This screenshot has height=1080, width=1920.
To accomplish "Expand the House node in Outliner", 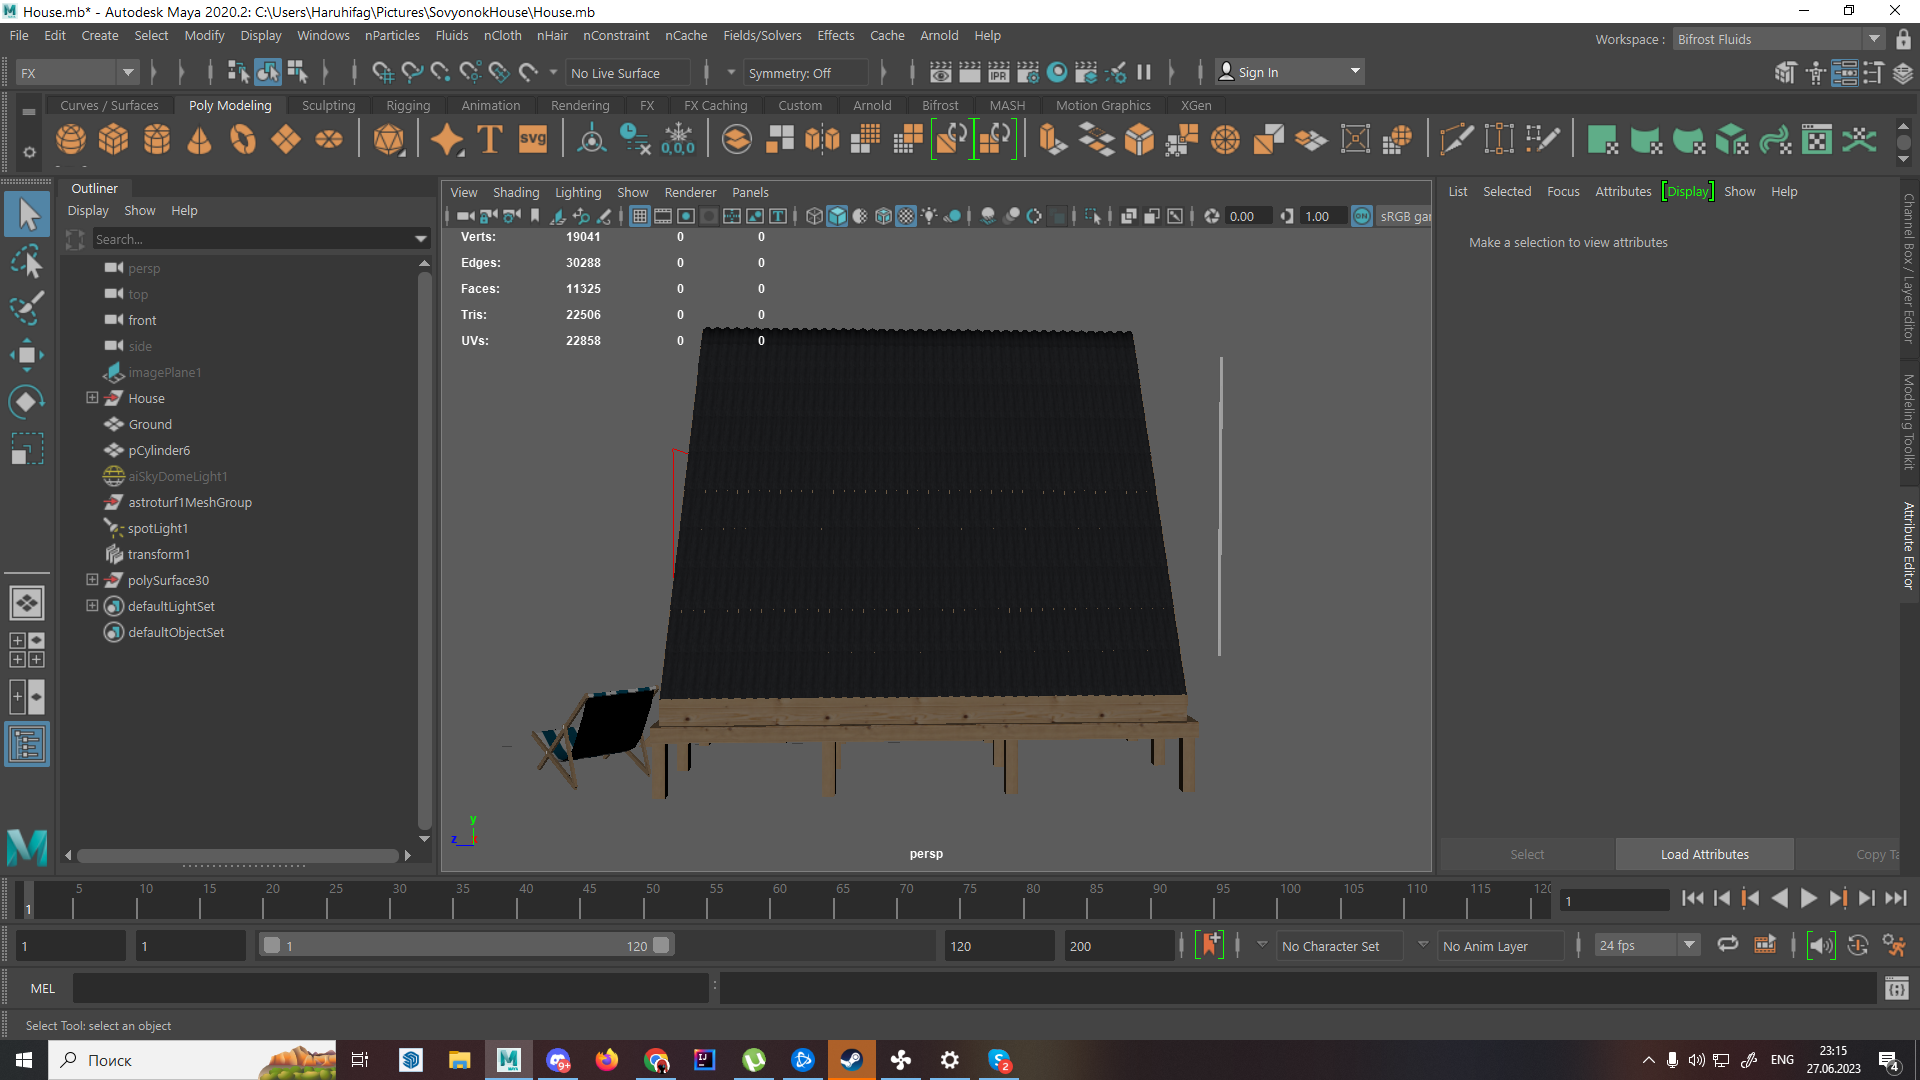I will click(92, 398).
